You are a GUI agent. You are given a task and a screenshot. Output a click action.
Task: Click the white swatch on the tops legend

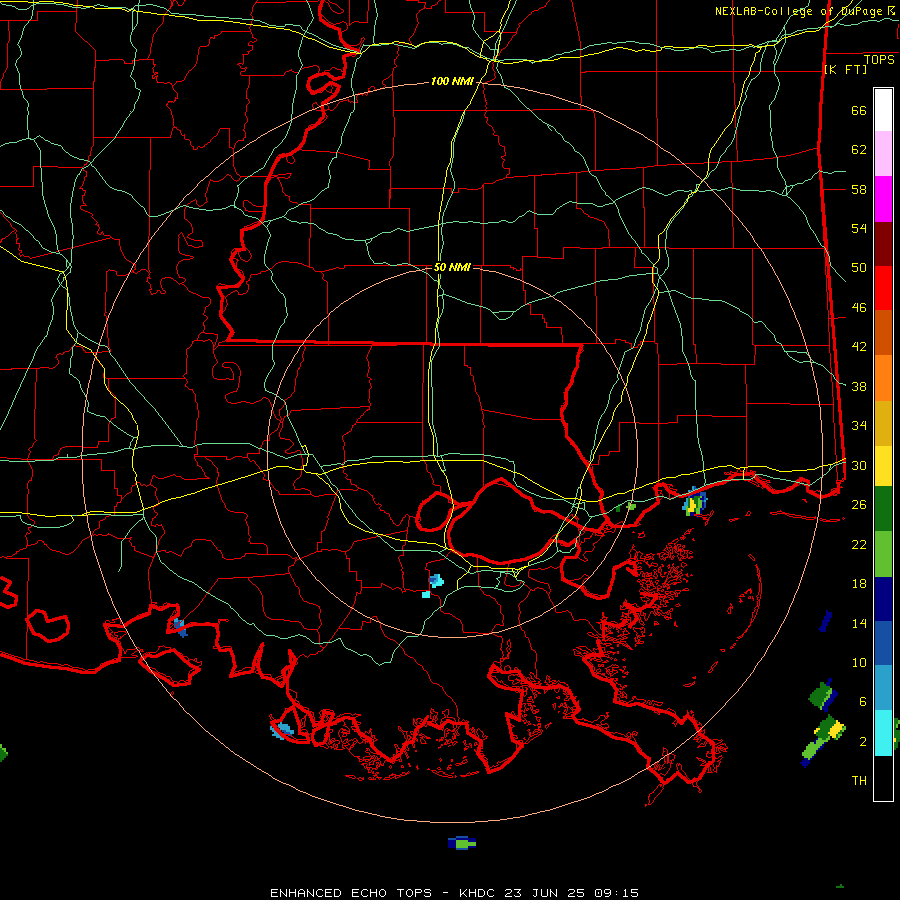[883, 110]
